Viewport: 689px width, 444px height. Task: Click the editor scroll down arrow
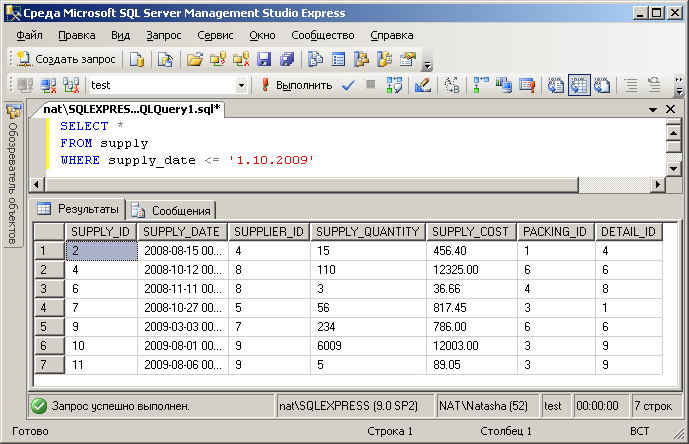(x=674, y=169)
